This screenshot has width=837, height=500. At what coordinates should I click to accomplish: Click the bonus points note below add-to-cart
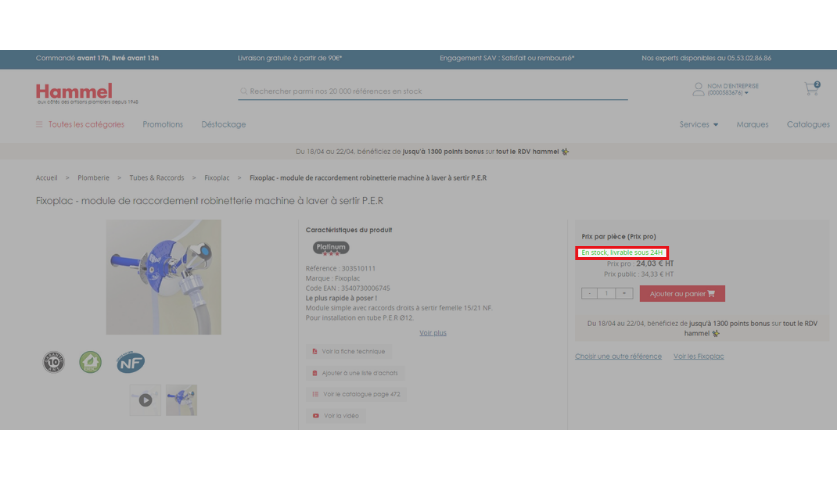702,328
